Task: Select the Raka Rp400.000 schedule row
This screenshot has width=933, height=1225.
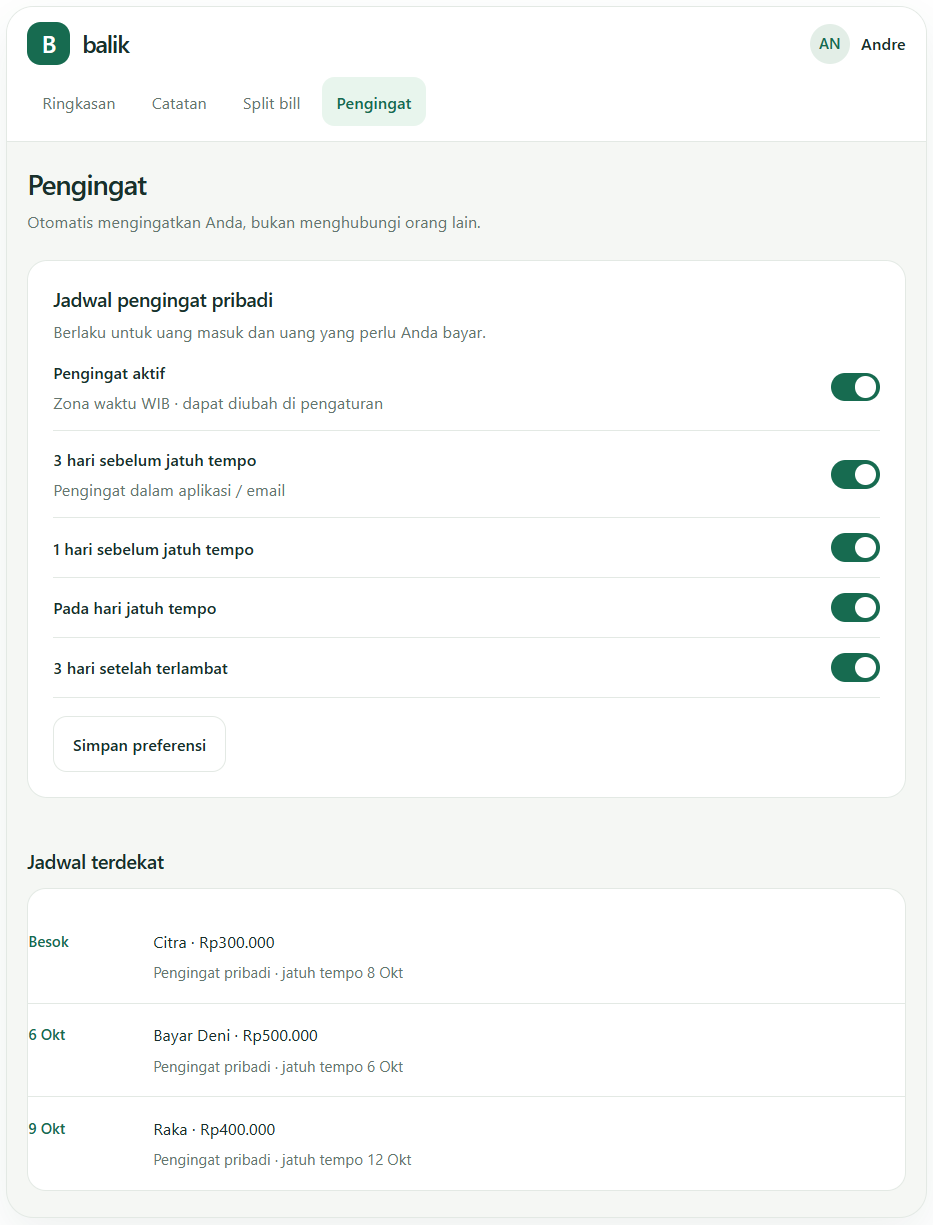Action: pyautogui.click(x=466, y=1144)
